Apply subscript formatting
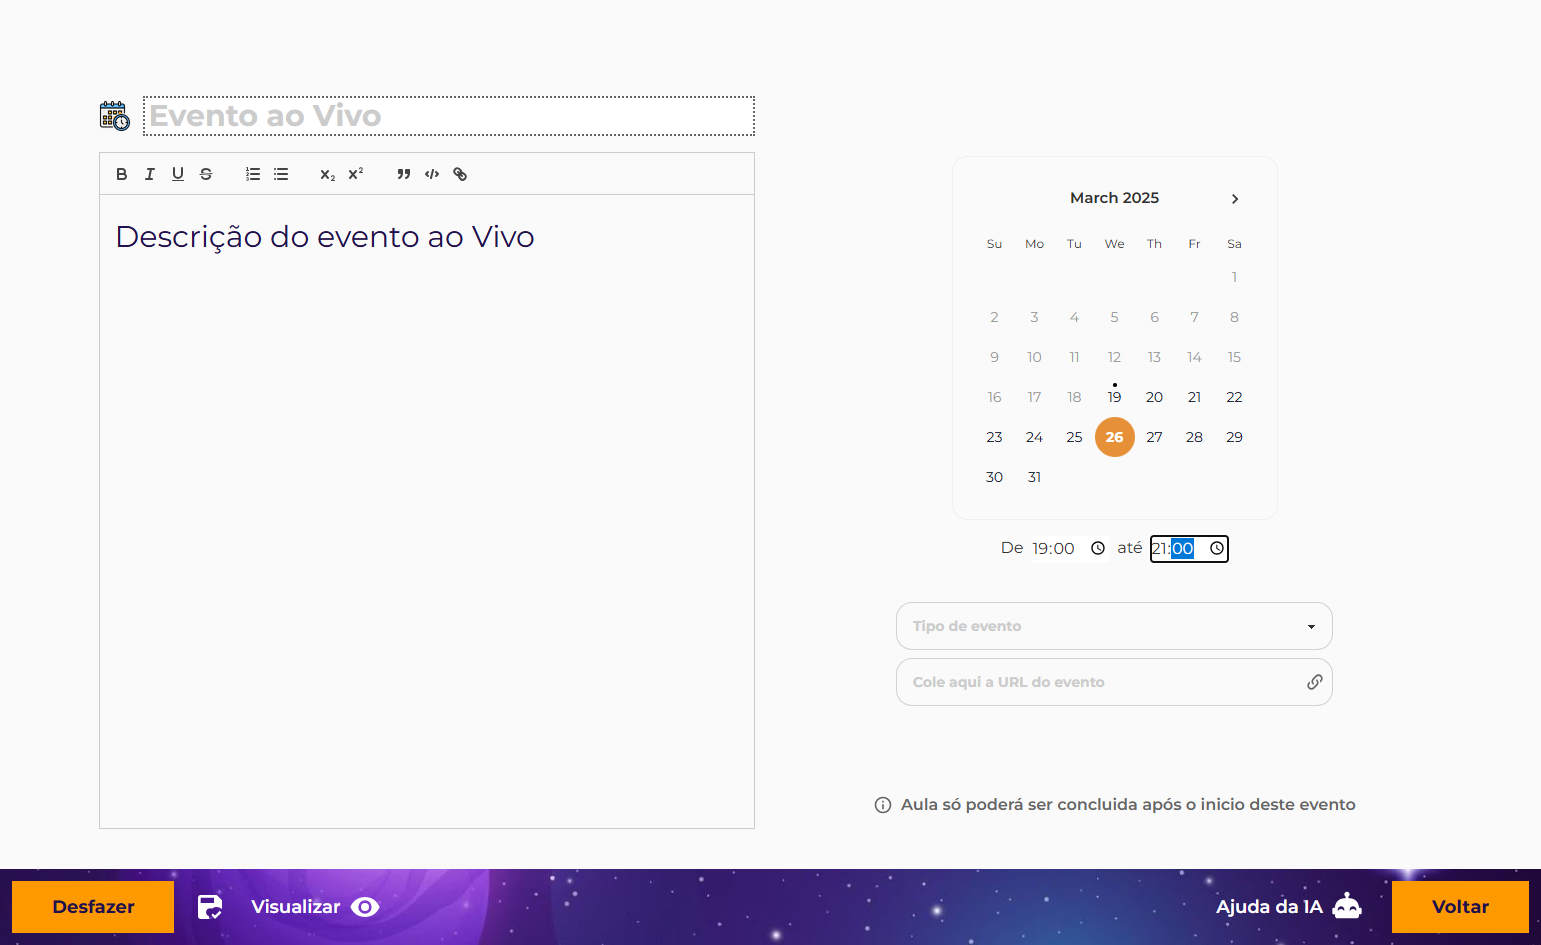 (x=328, y=174)
